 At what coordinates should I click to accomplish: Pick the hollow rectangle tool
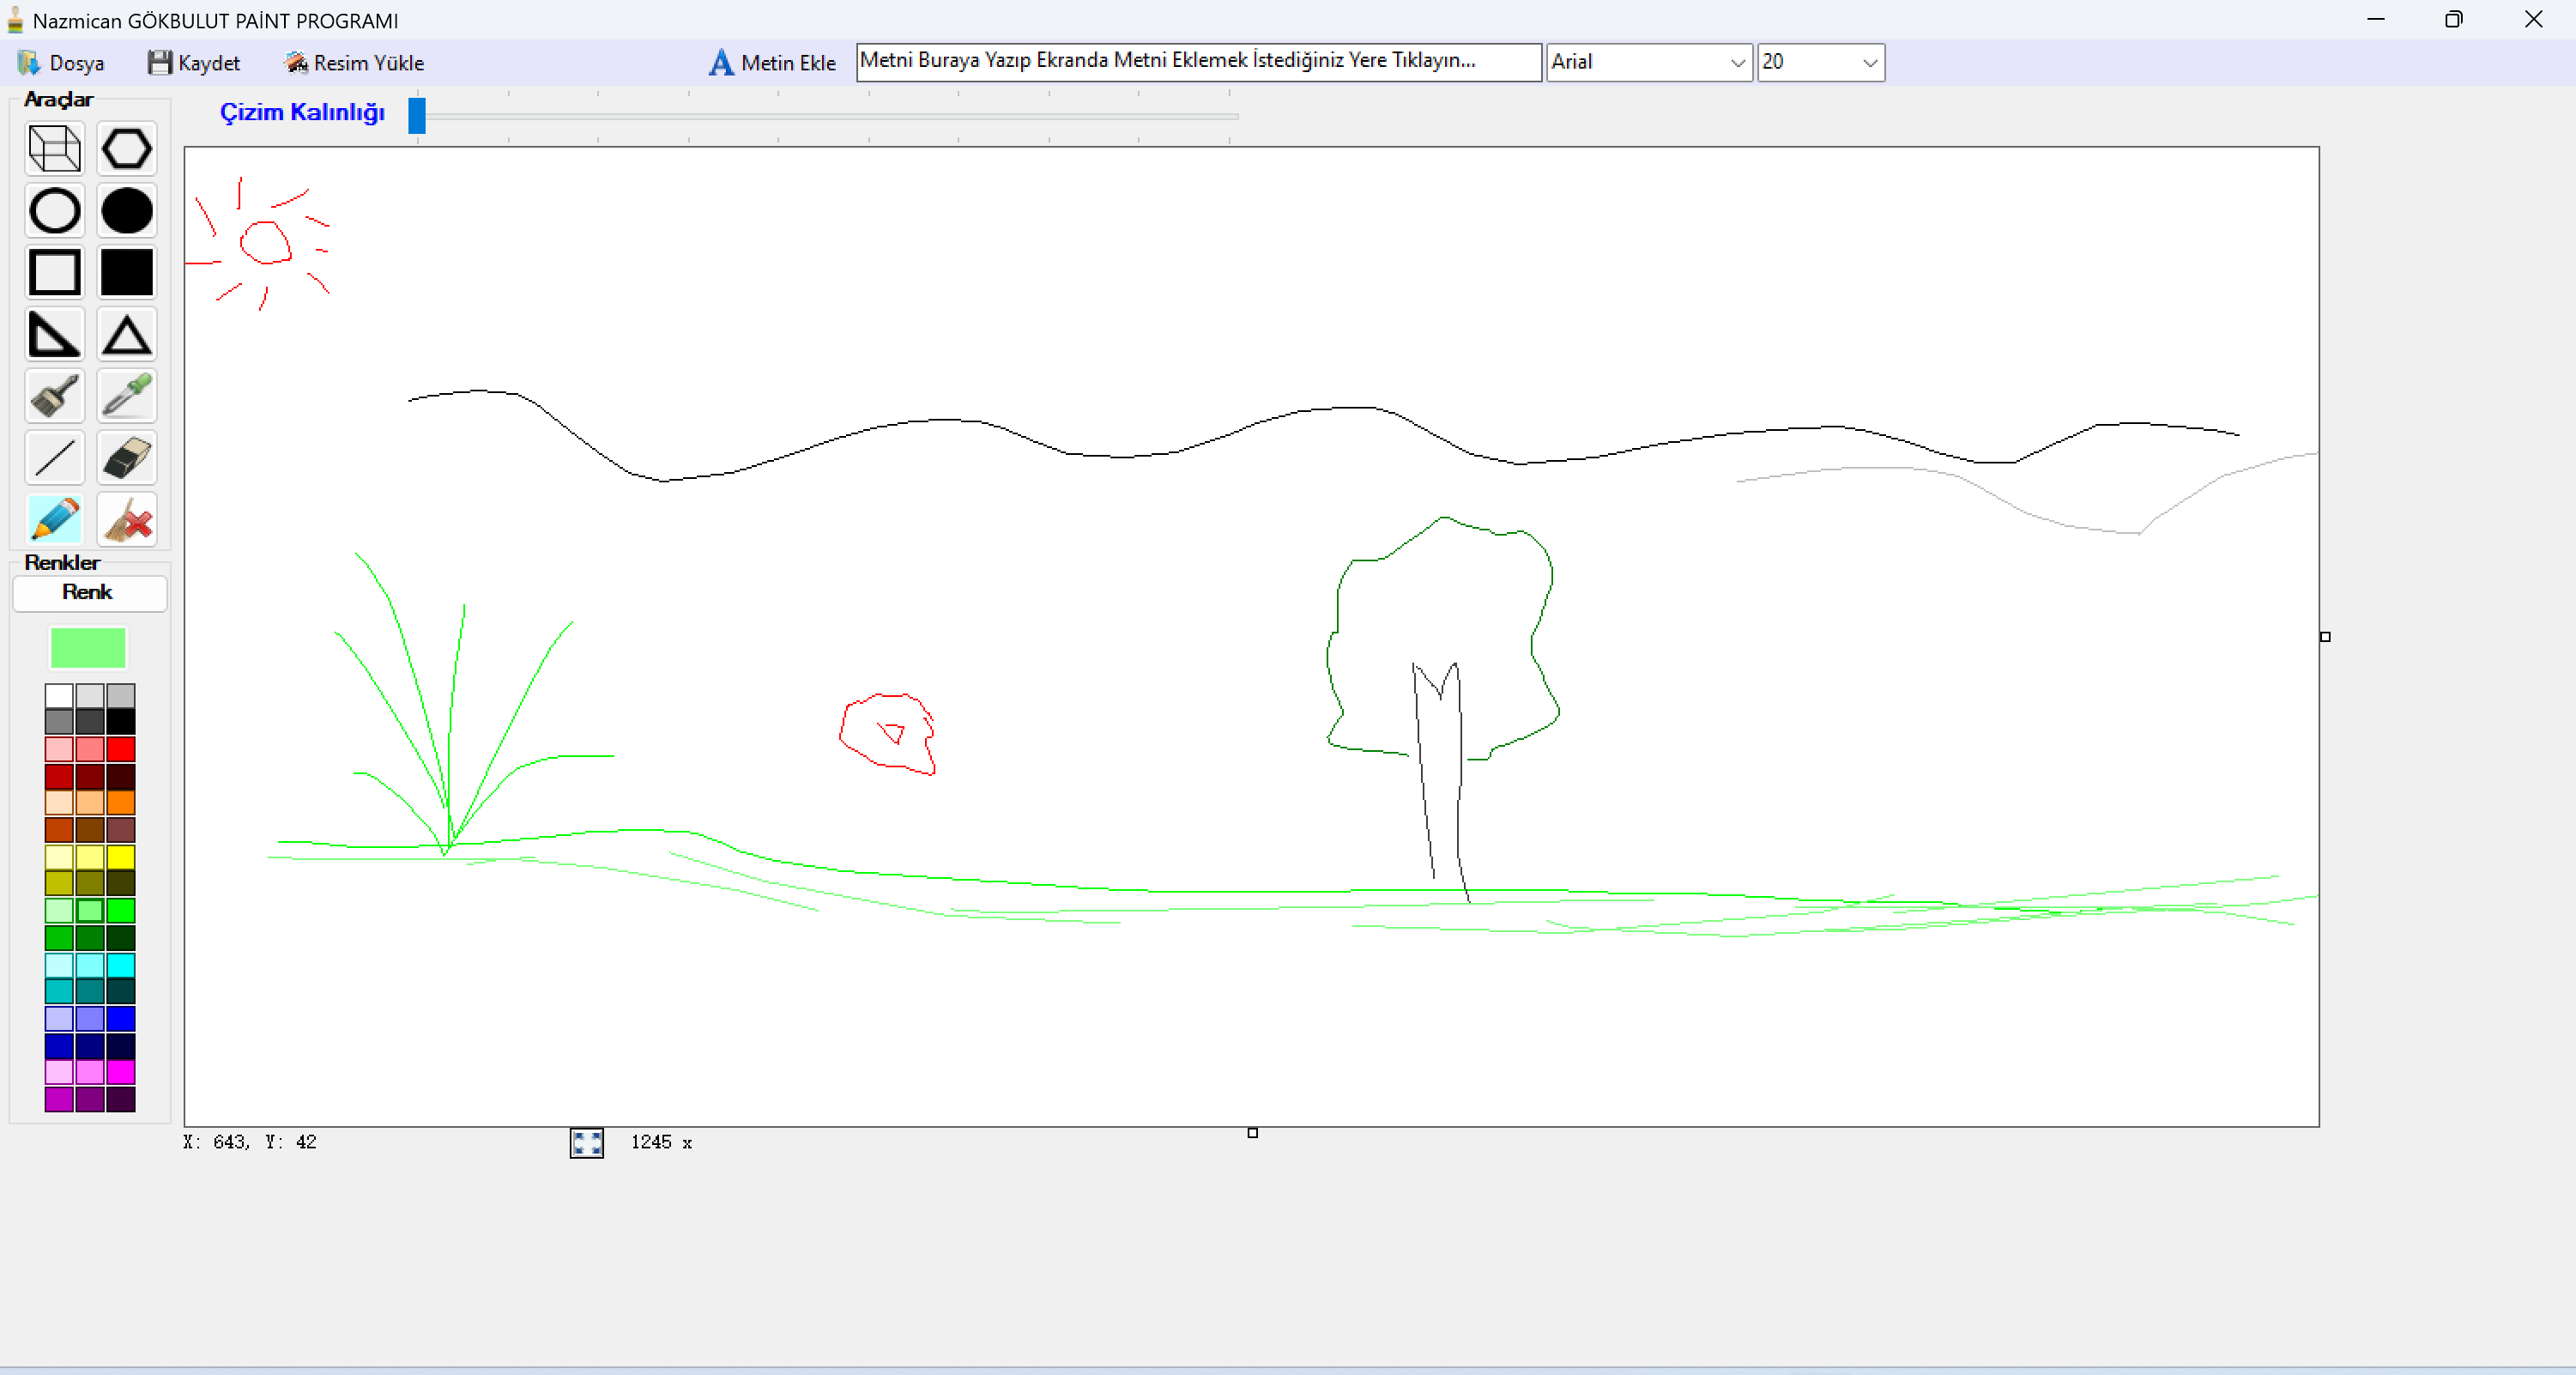pos(54,272)
